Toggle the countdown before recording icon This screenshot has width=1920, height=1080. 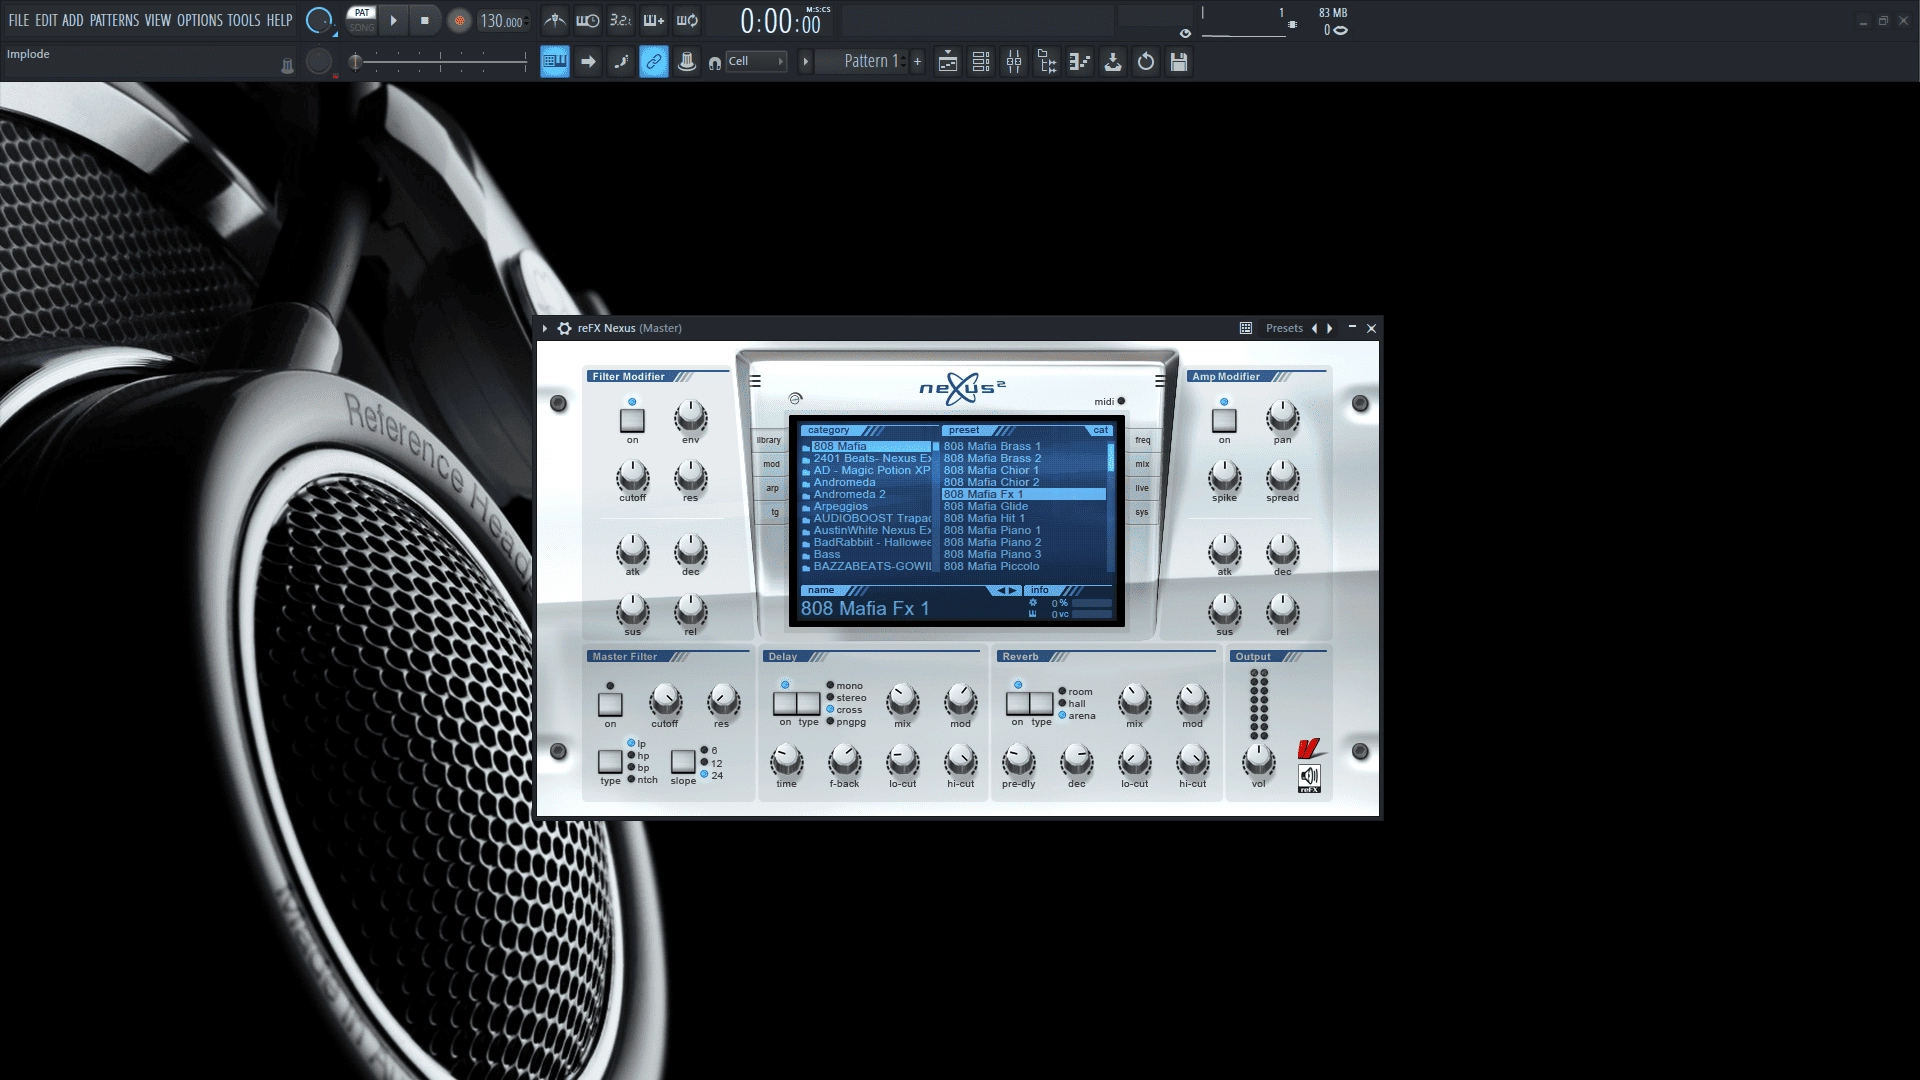621,20
